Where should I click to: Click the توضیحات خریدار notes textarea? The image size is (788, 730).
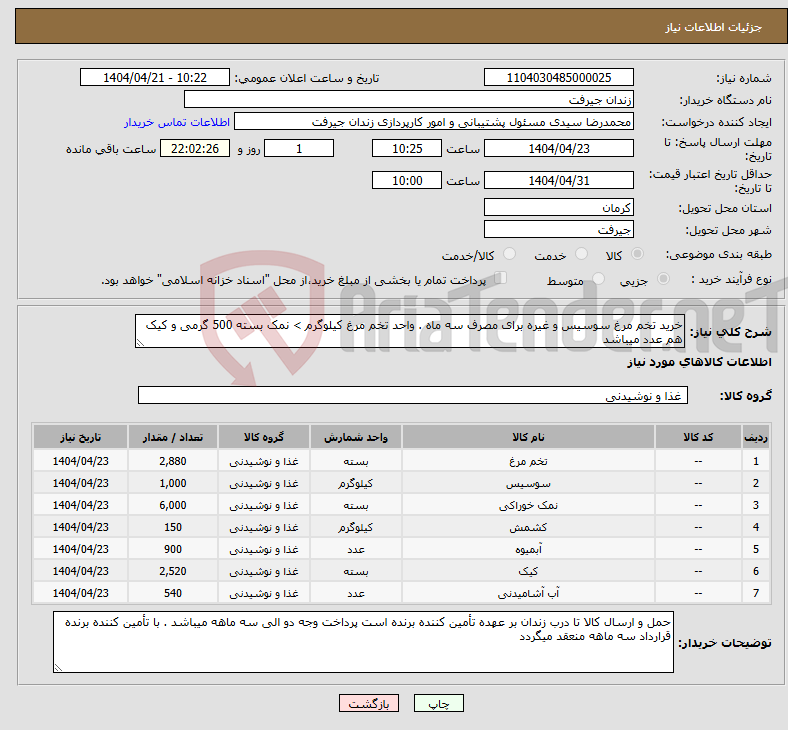[363, 642]
